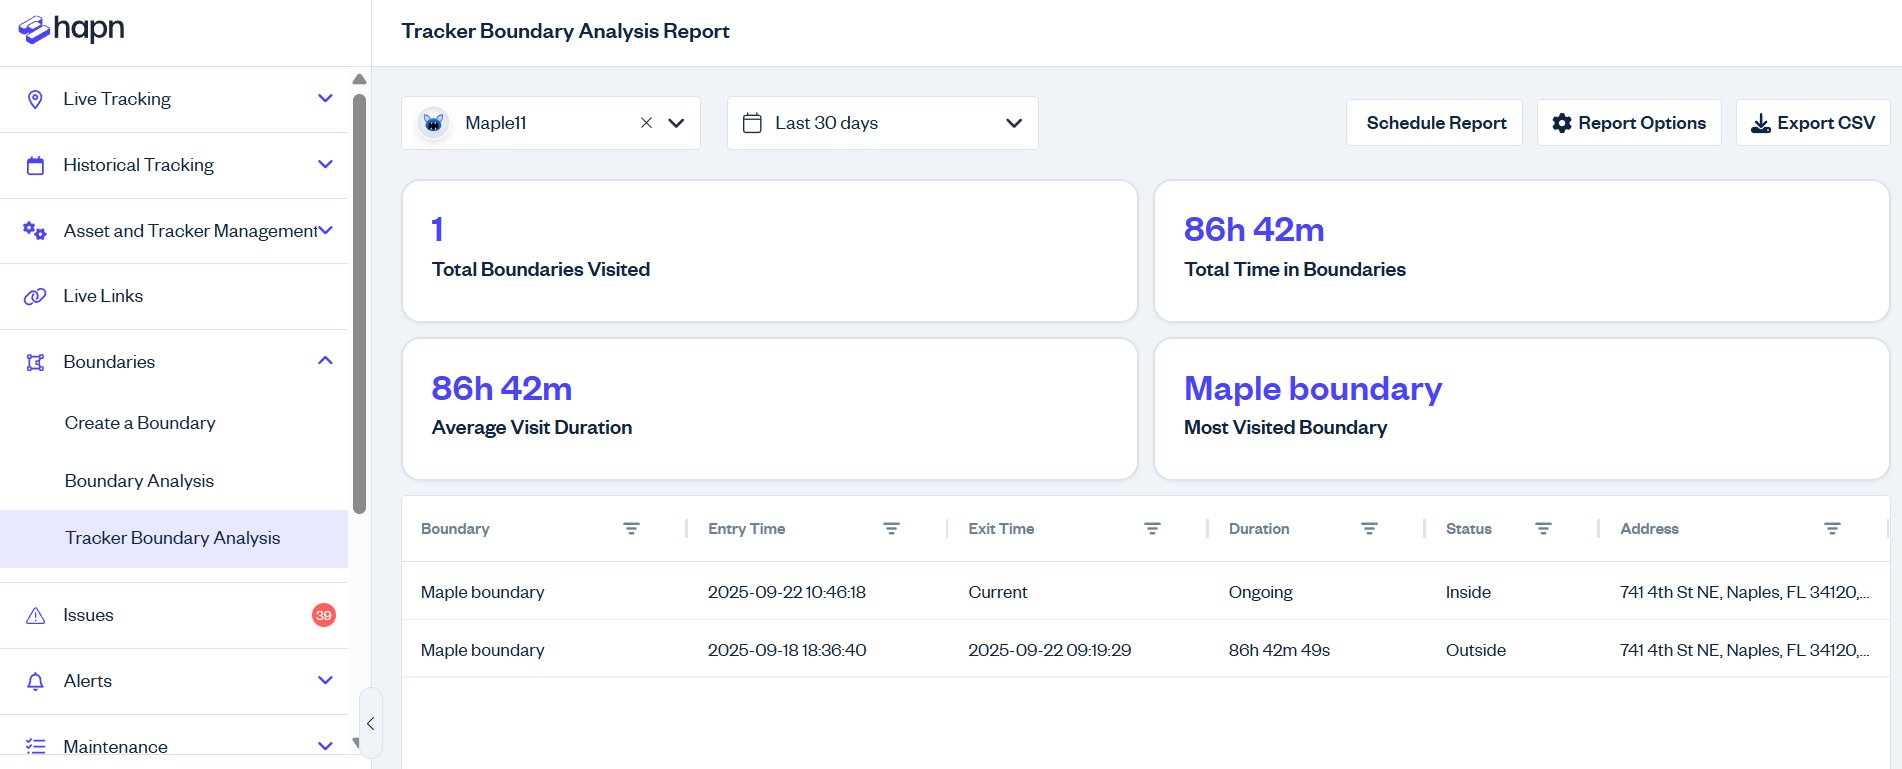Click the Maple11 tracker avatar
The width and height of the screenshot is (1902, 769).
433,123
